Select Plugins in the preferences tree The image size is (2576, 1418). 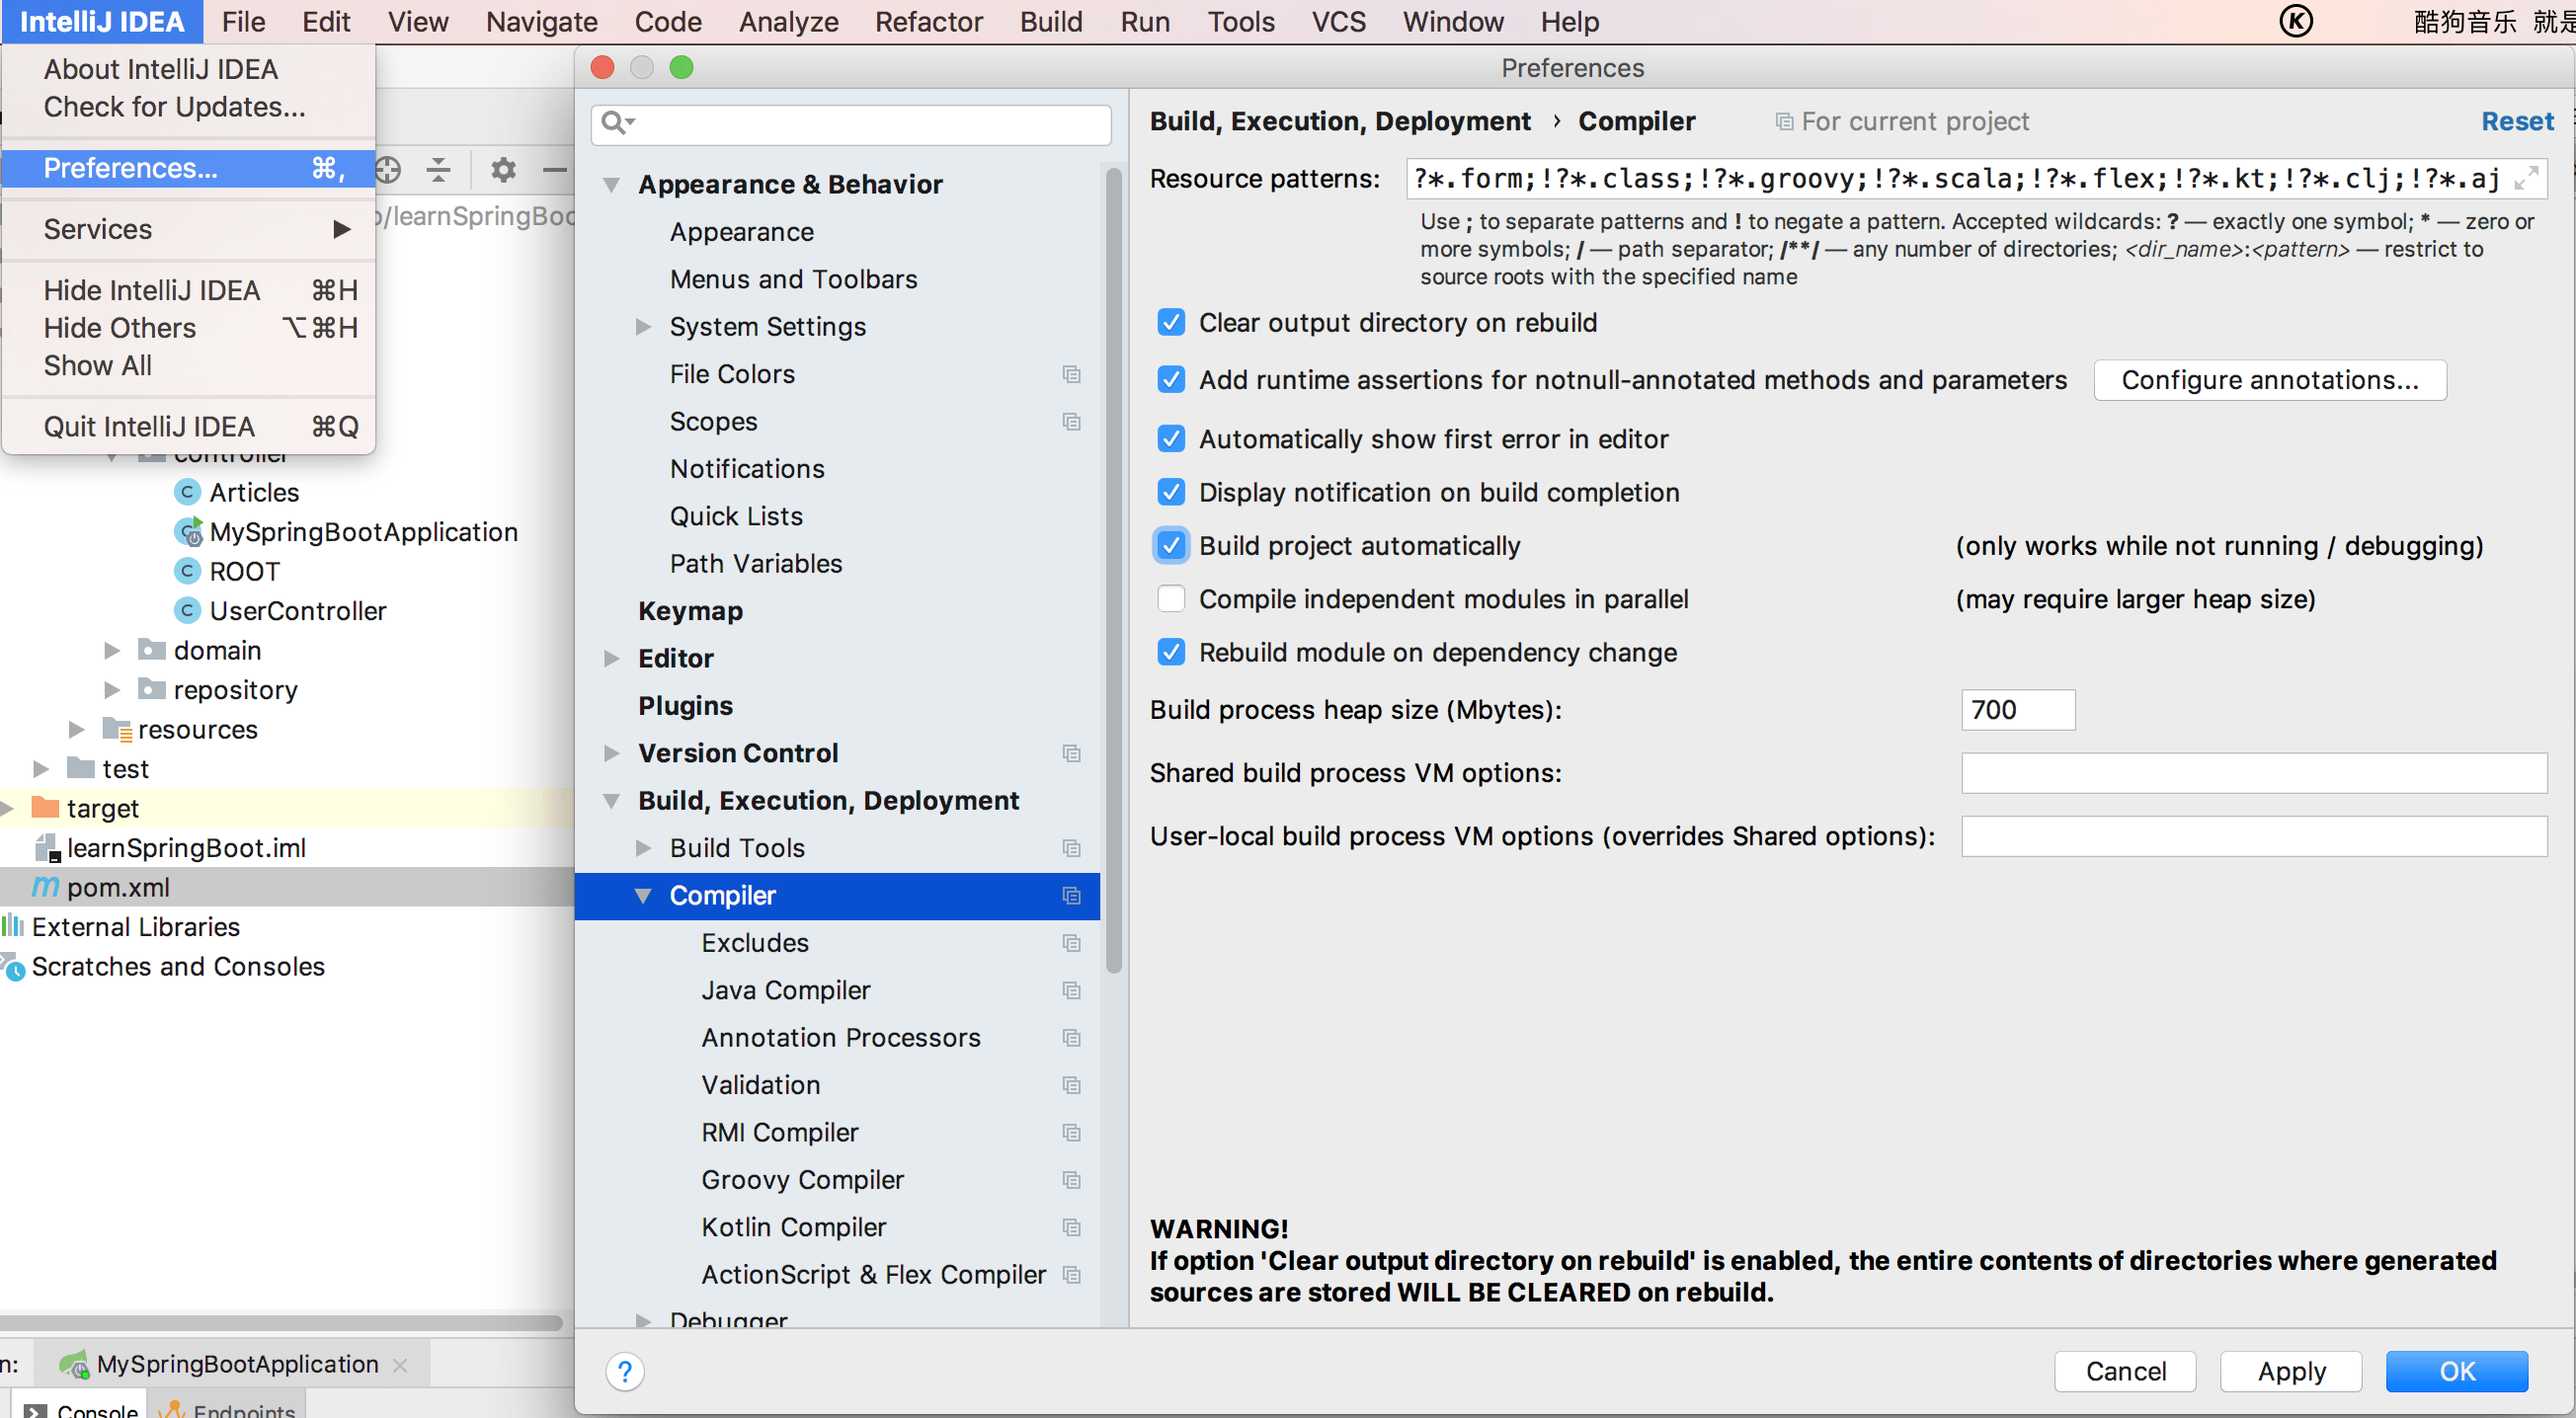685,706
